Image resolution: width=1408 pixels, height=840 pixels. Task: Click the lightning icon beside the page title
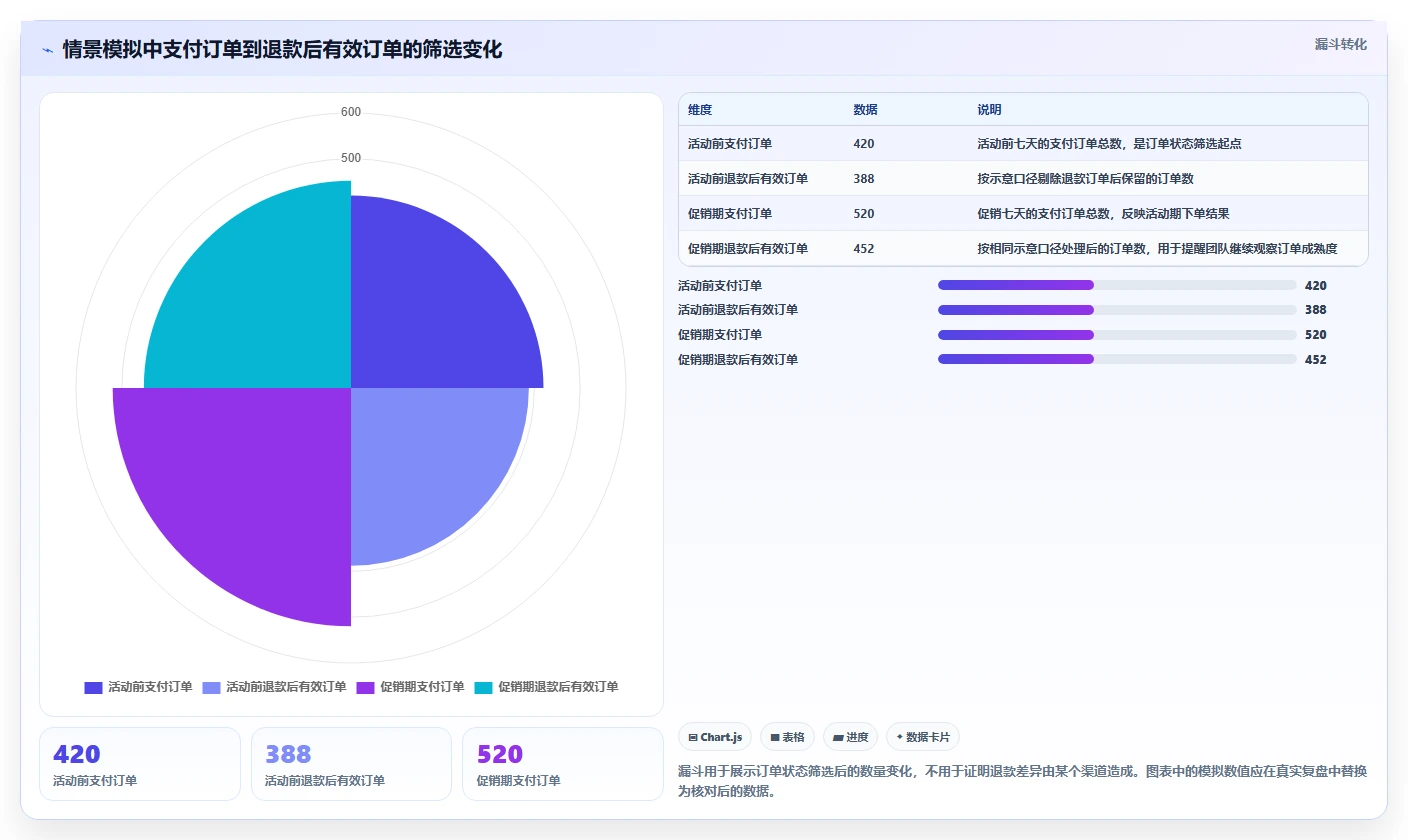tap(47, 50)
